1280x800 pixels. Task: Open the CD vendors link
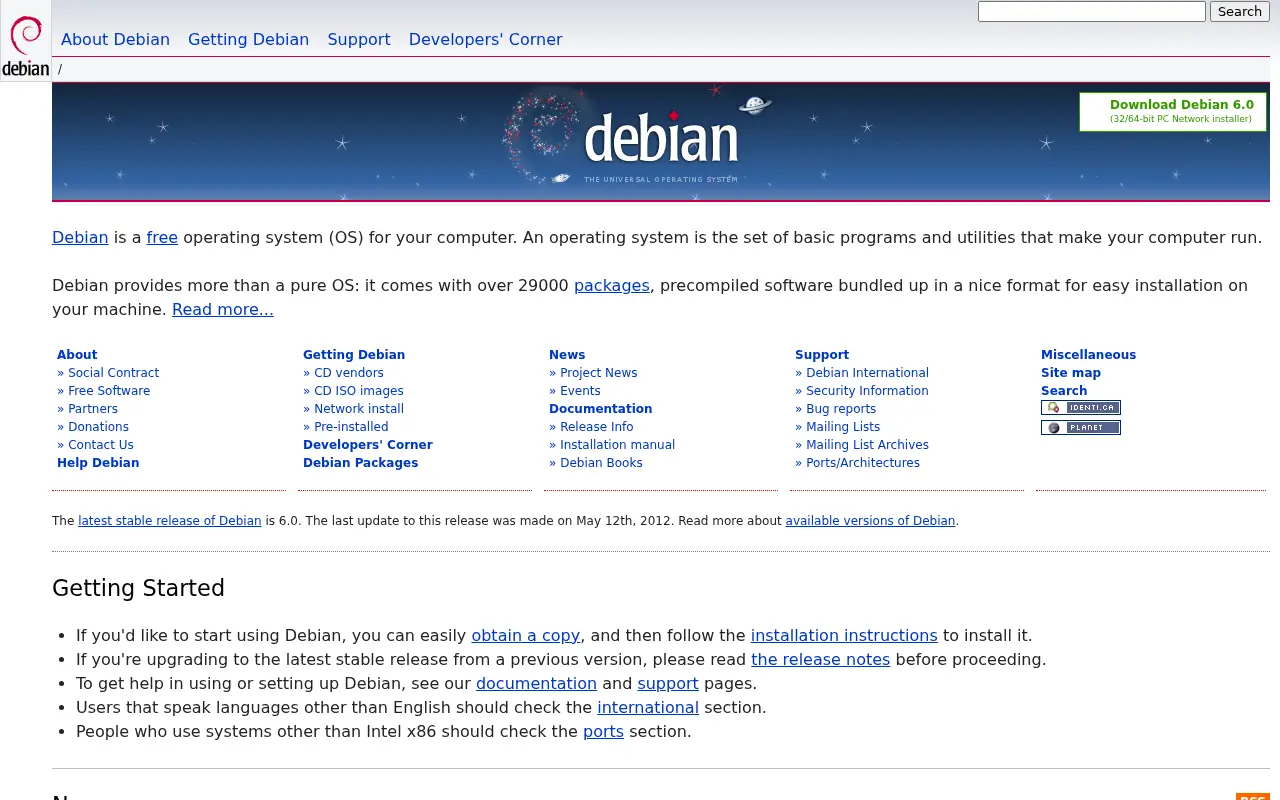(x=349, y=373)
